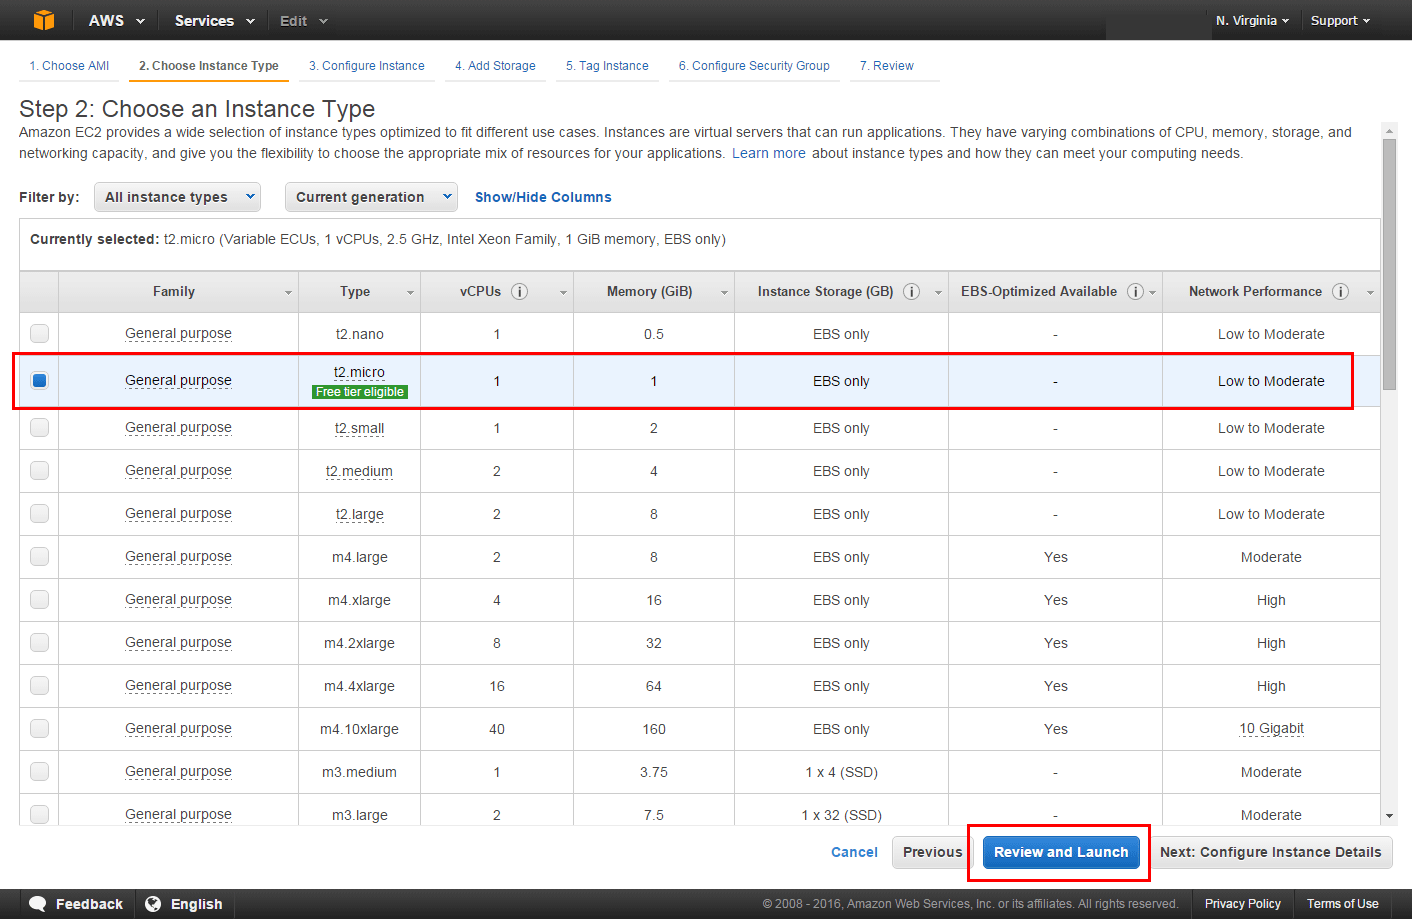This screenshot has width=1412, height=919.
Task: Go to 4. Add Storage step
Action: [495, 66]
